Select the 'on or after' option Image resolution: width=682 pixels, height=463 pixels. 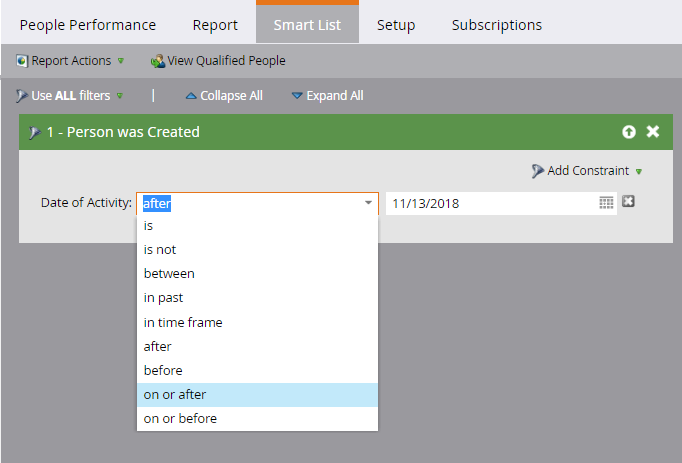coord(257,395)
